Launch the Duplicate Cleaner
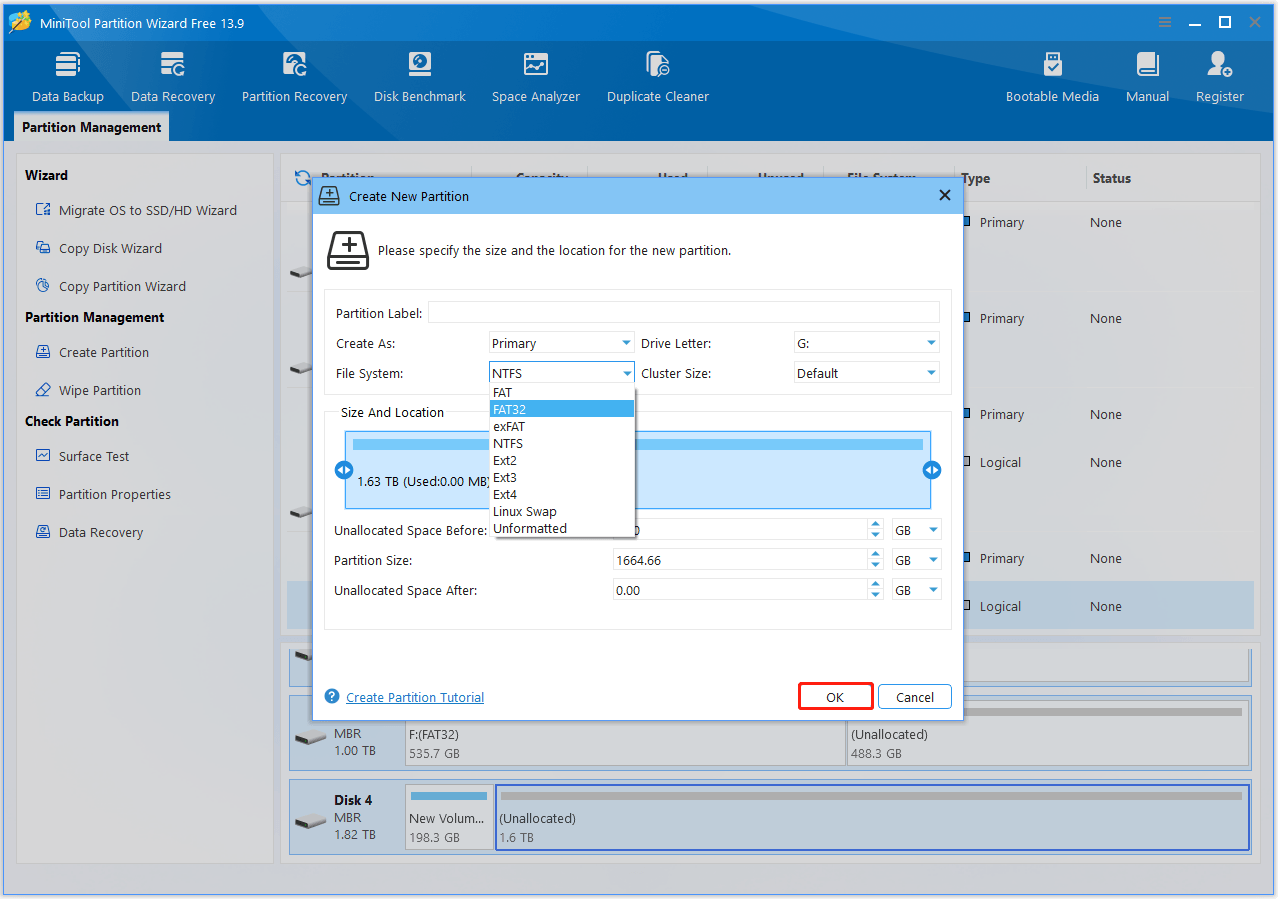1278x899 pixels. coord(658,77)
